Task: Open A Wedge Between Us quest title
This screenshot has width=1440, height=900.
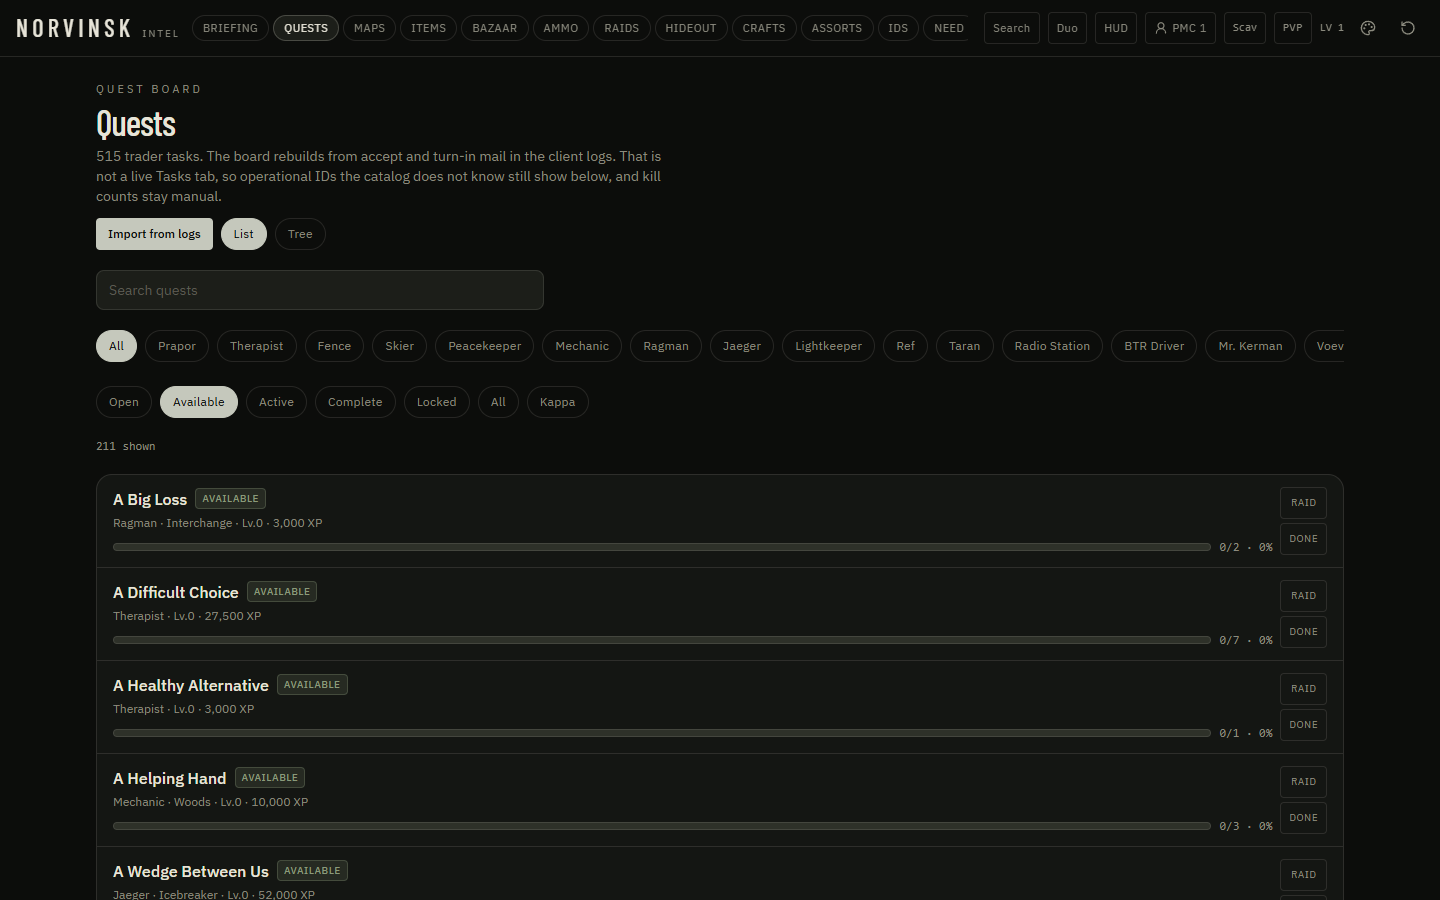Action: tap(191, 872)
